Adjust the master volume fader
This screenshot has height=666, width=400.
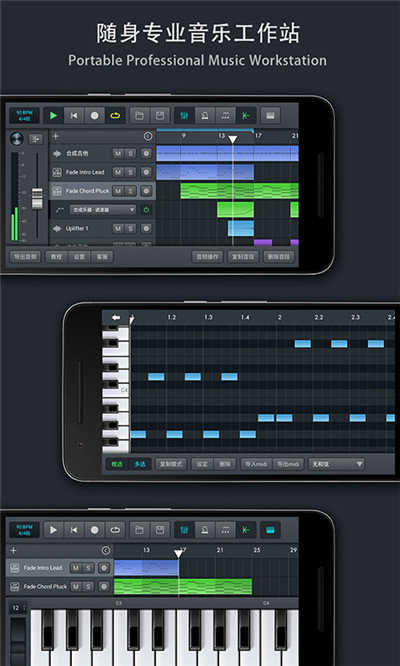(37, 198)
